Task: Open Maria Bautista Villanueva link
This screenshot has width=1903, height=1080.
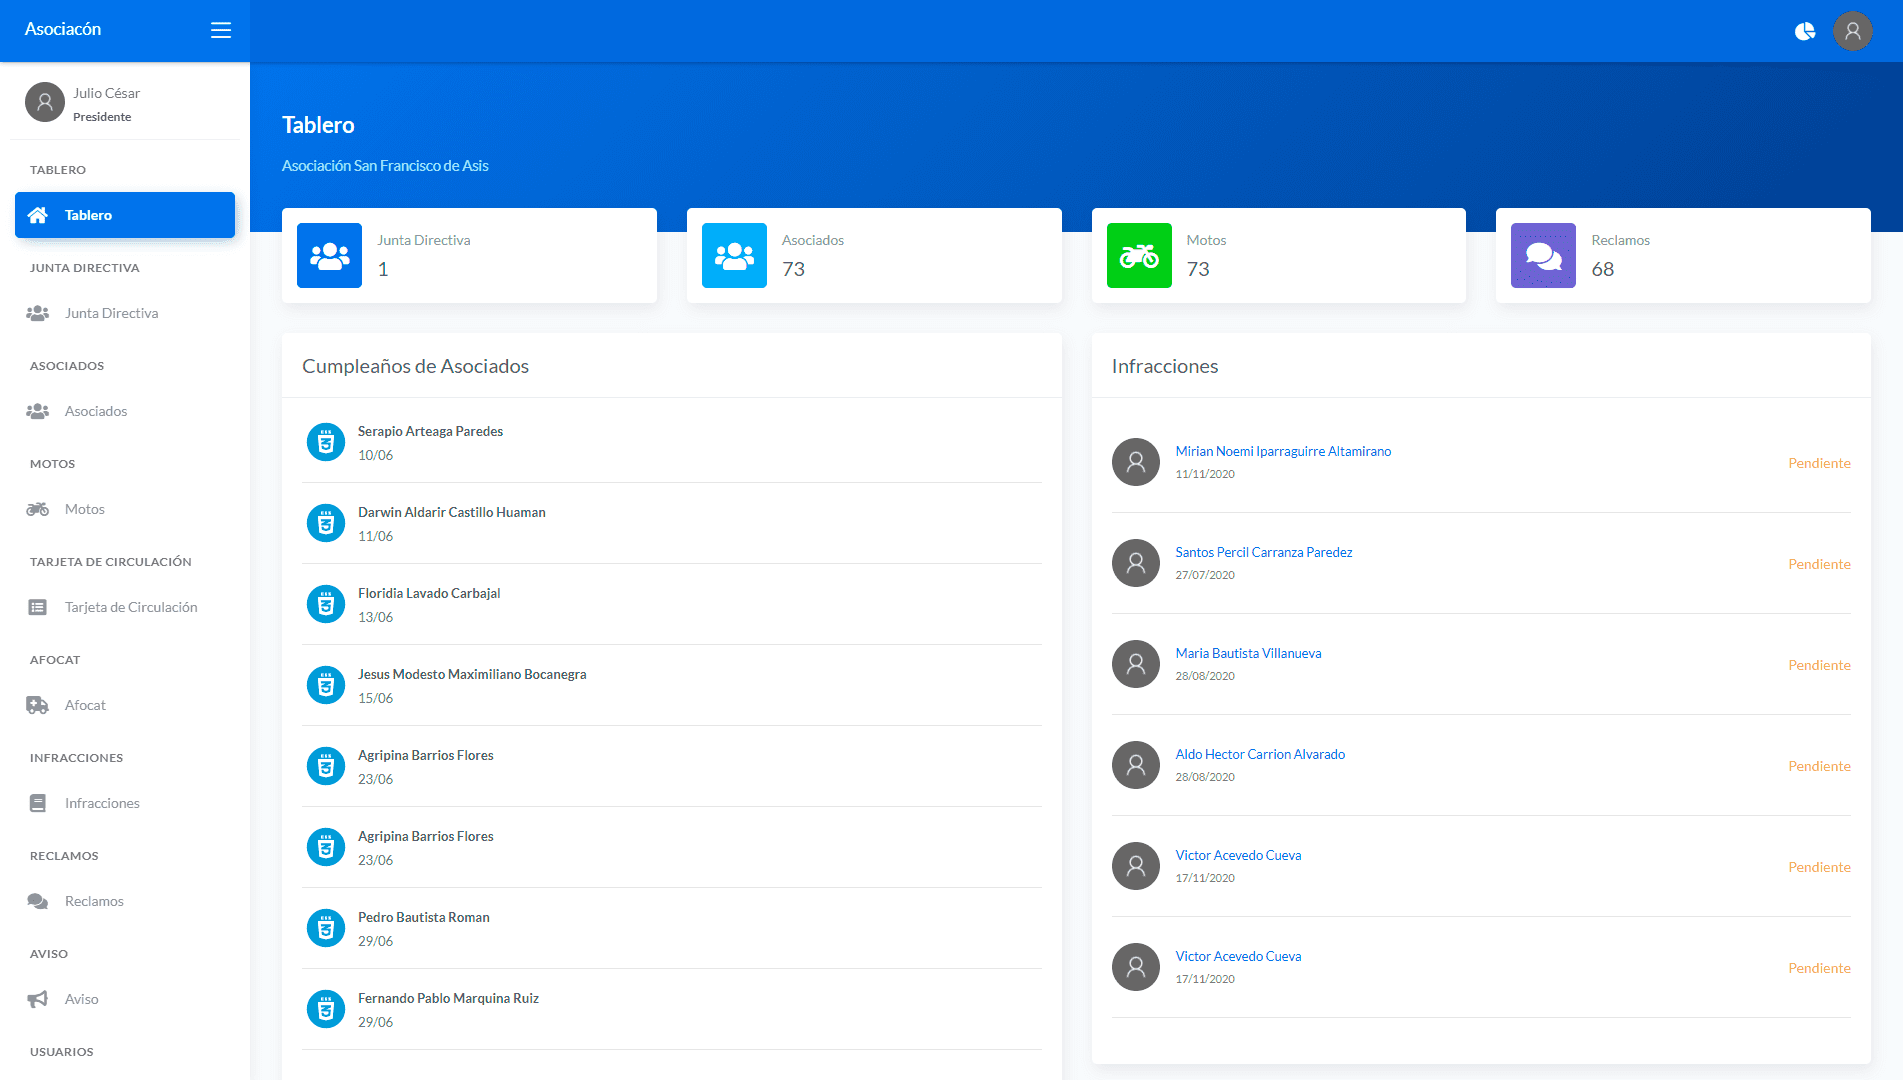Action: 1248,653
